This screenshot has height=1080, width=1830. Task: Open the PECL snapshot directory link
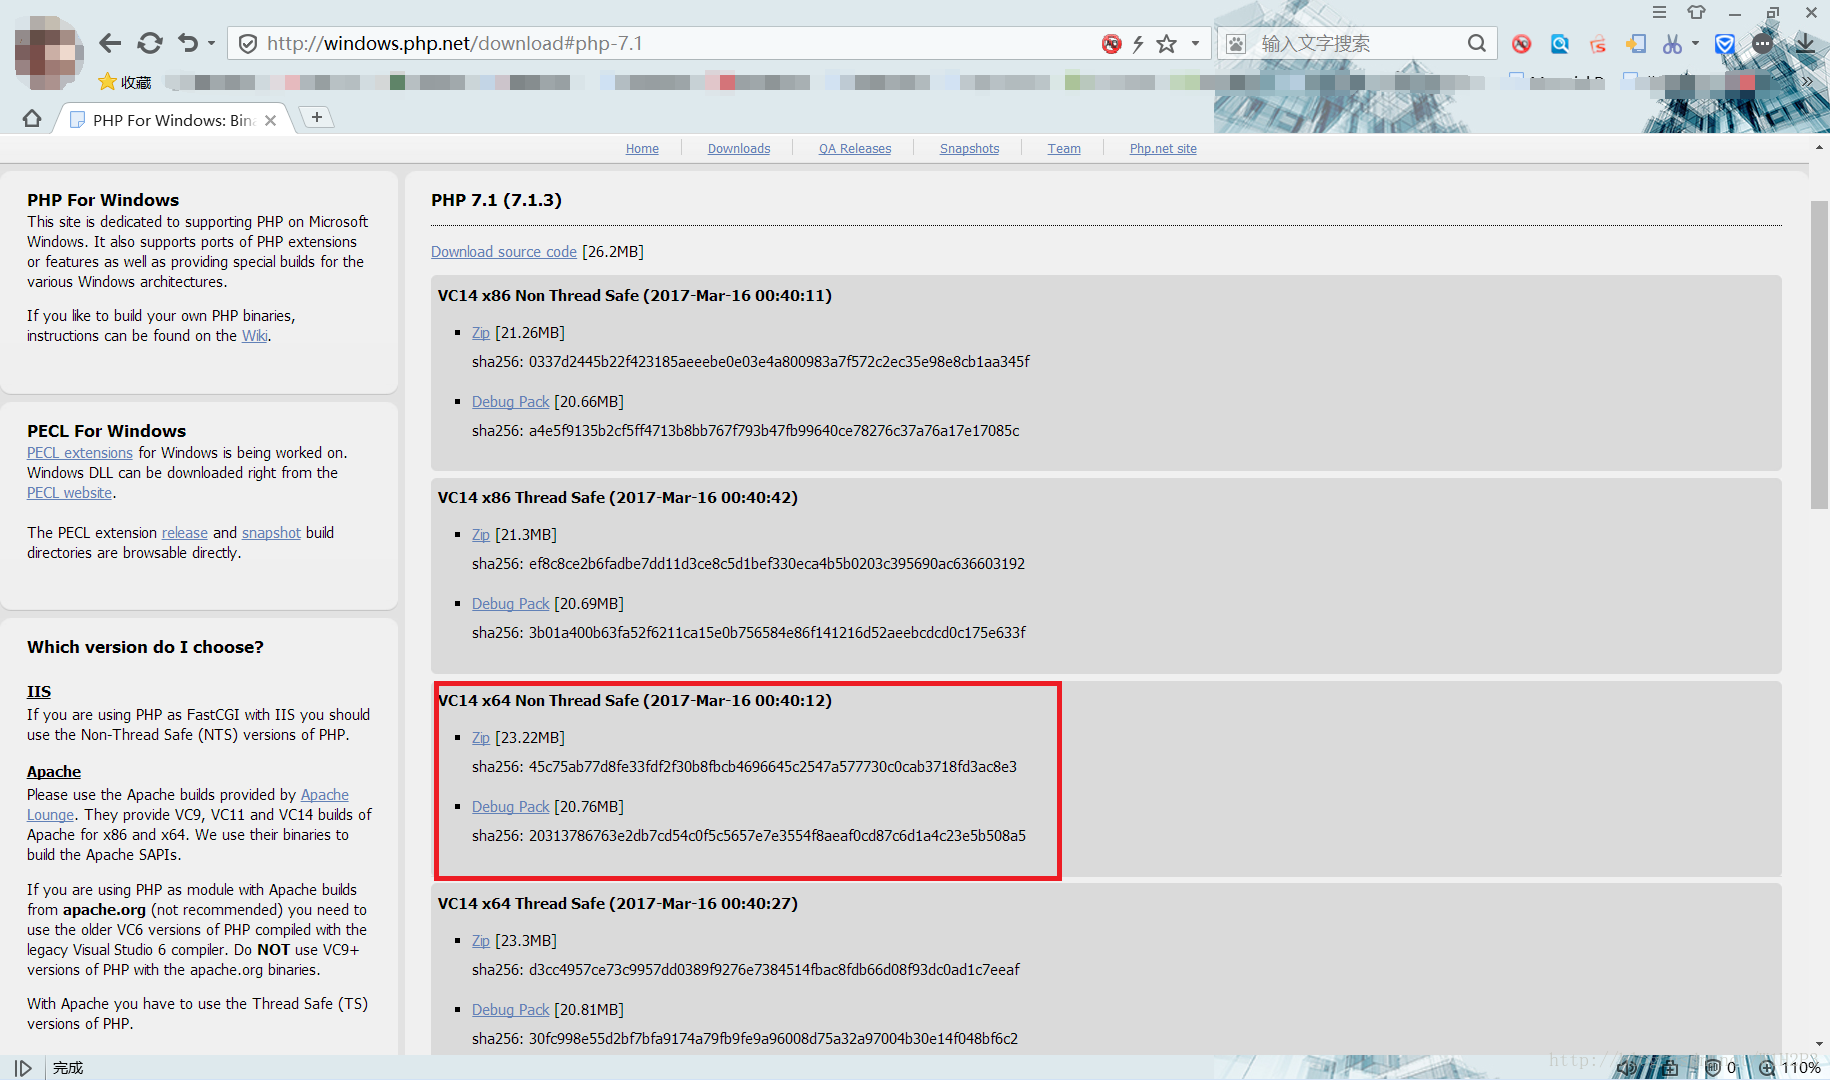tap(271, 533)
